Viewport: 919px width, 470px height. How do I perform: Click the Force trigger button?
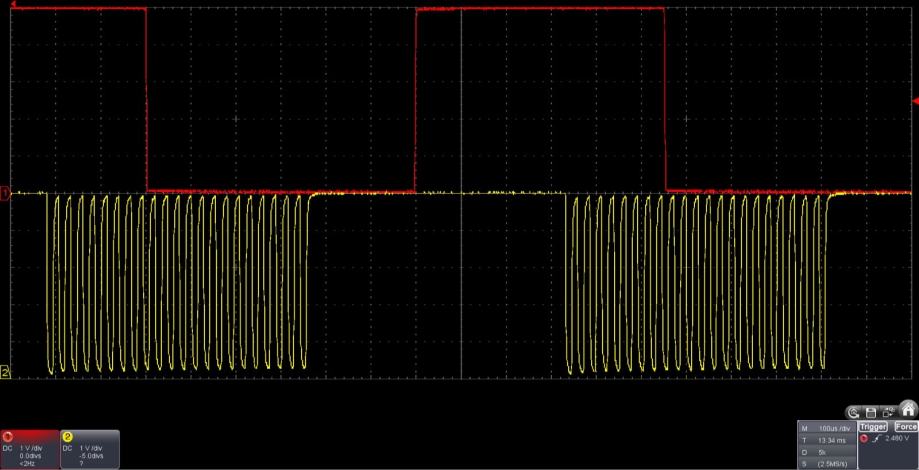click(906, 427)
